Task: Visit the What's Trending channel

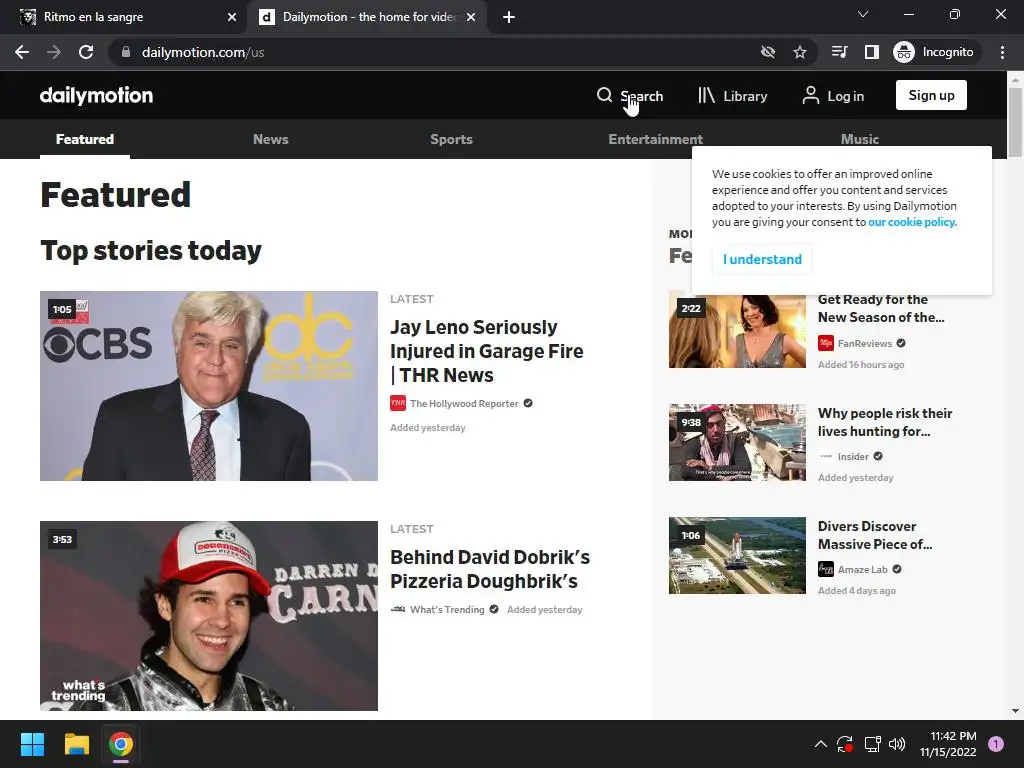Action: tap(447, 609)
